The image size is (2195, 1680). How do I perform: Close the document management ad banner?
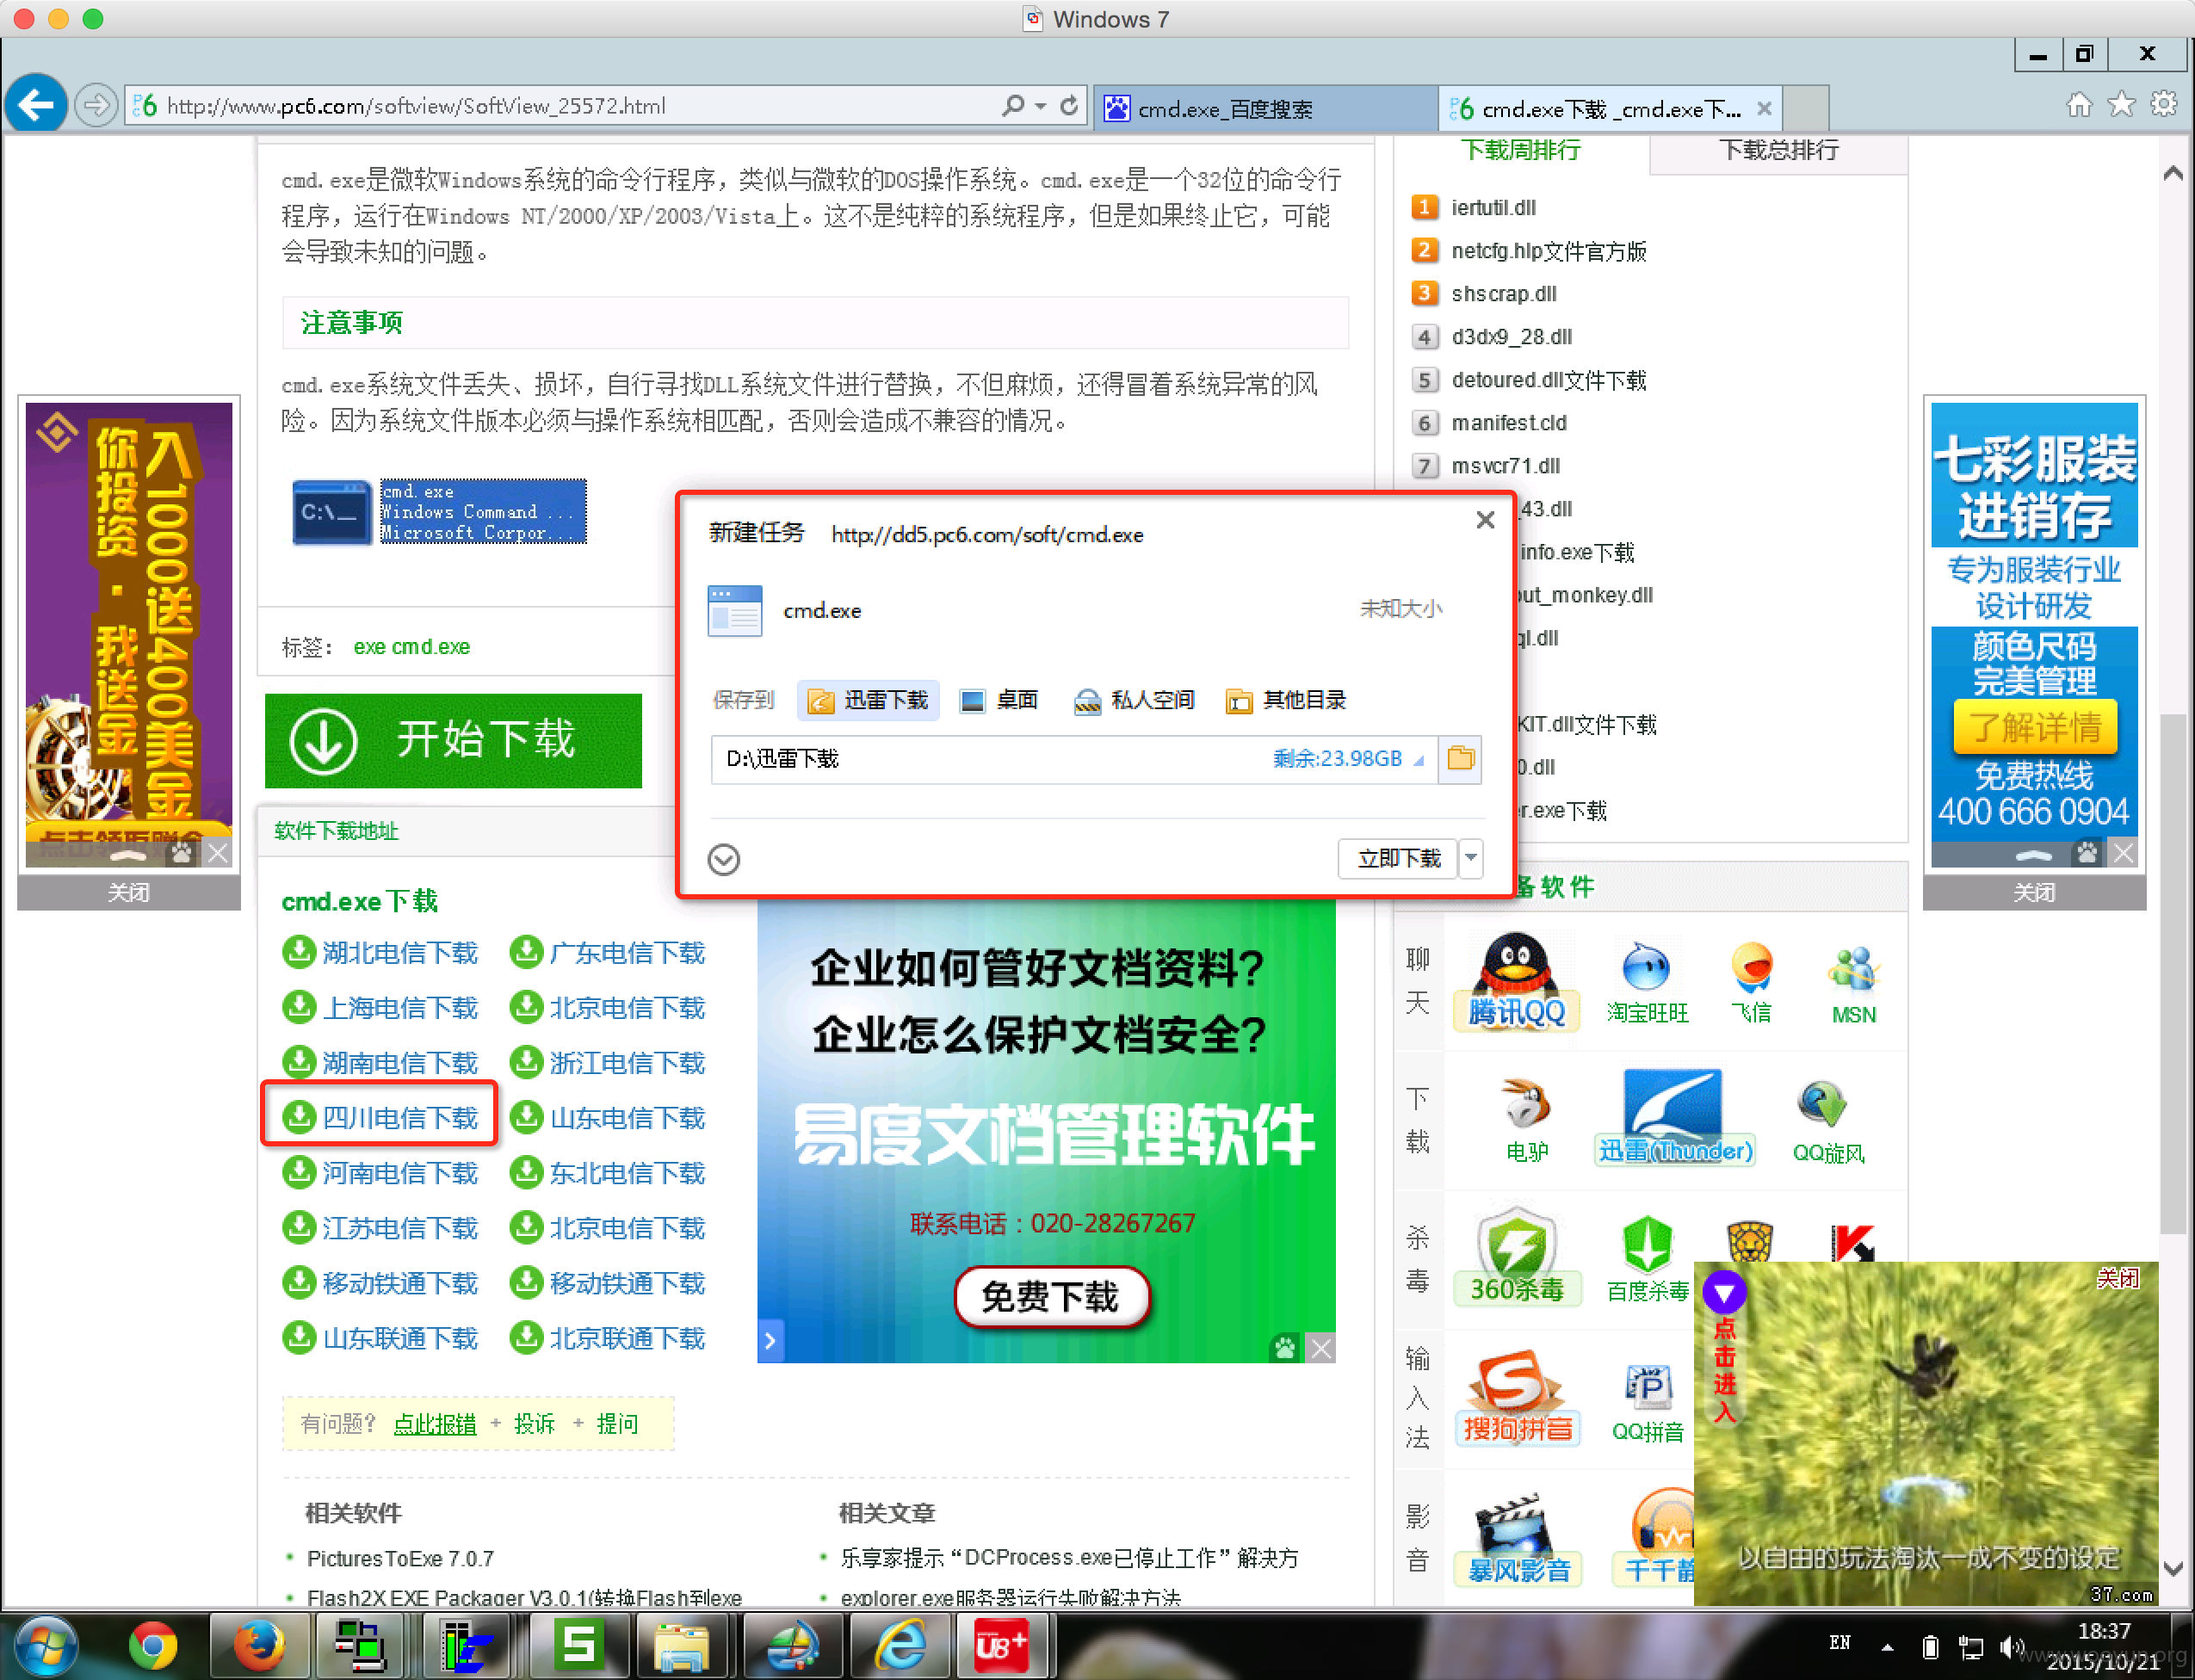pyautogui.click(x=1321, y=1348)
